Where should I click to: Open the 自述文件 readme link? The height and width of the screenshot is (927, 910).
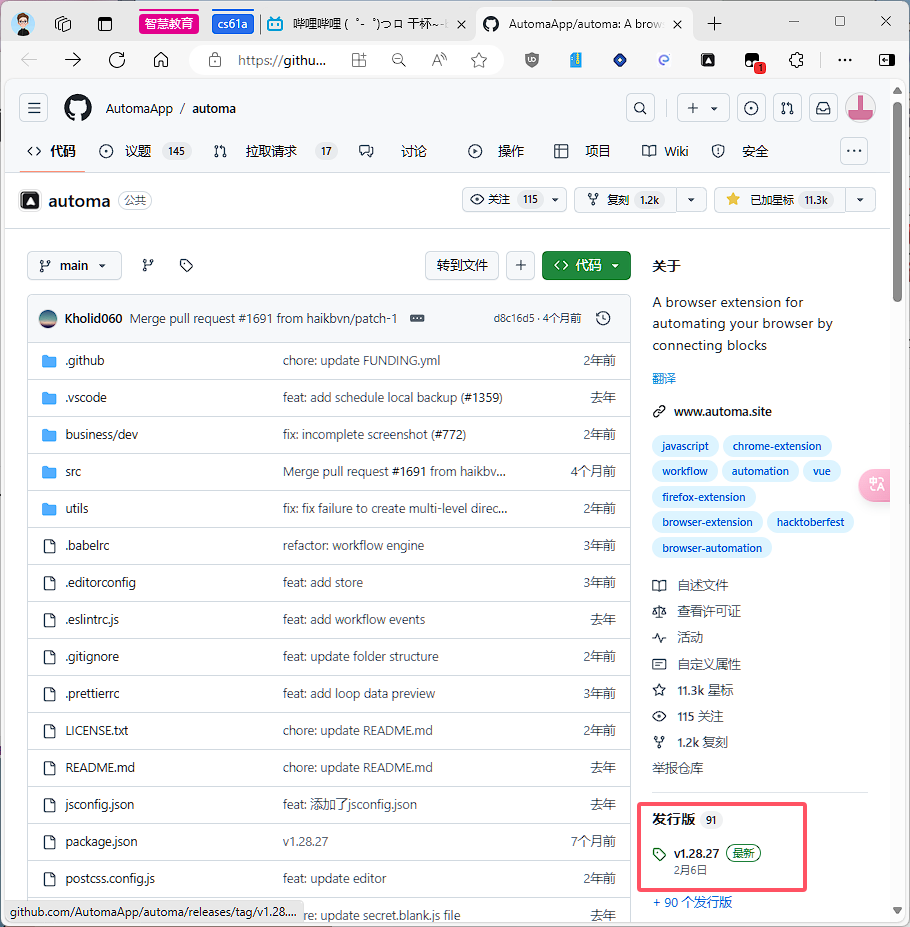(x=702, y=585)
